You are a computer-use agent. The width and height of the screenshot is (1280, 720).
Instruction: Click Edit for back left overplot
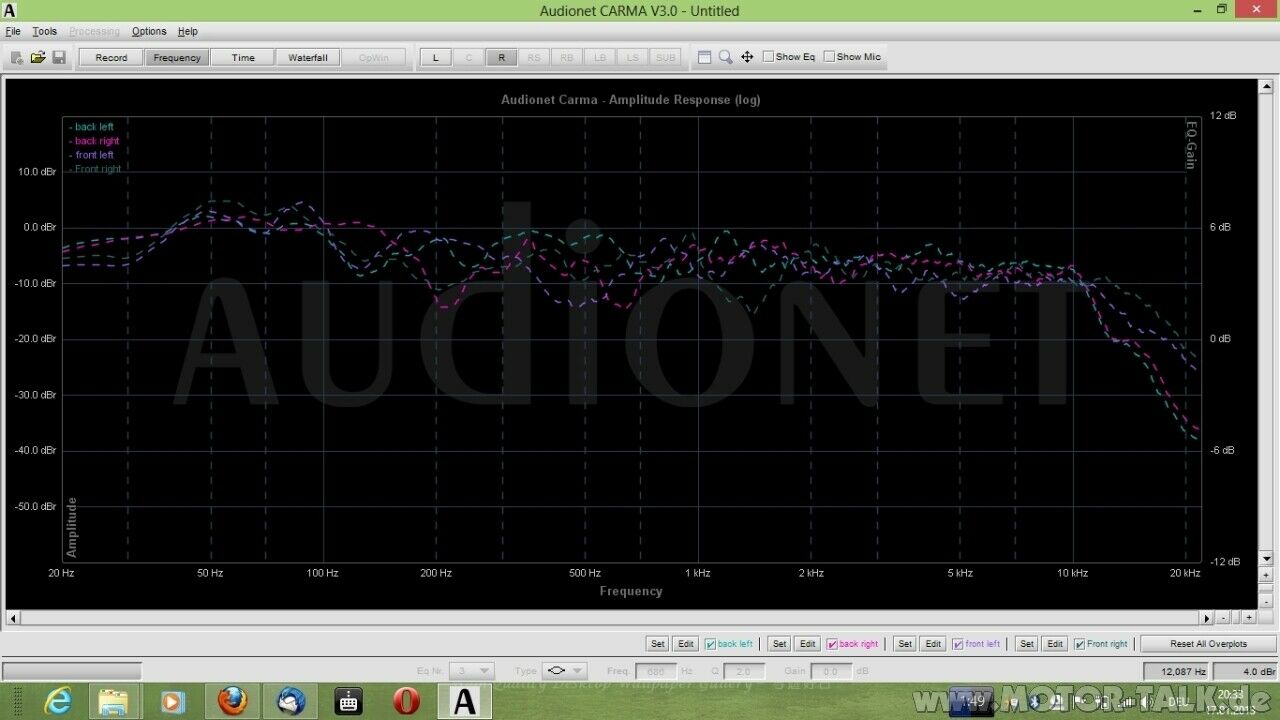[x=685, y=644]
